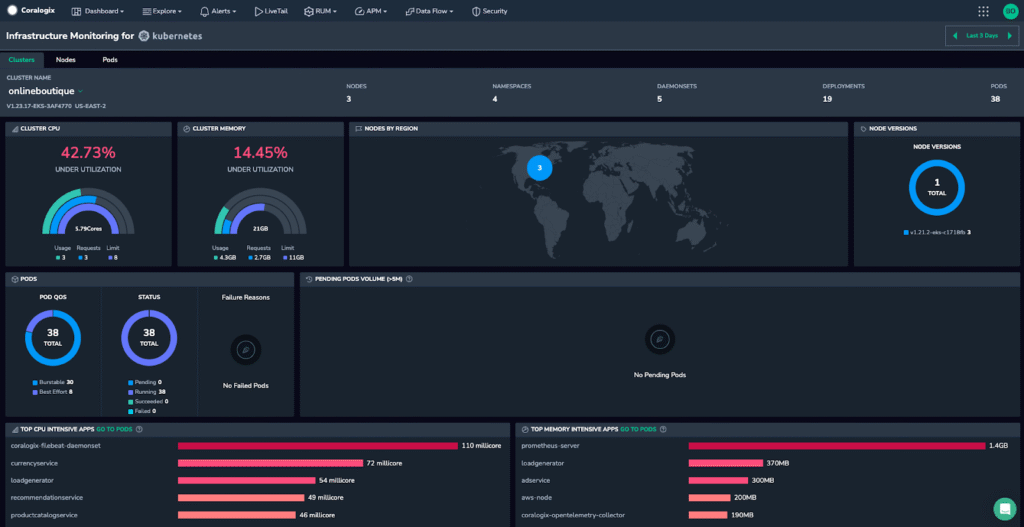The height and width of the screenshot is (527, 1024).
Task: Select the coralogix-filebeat-daemonset row
Action: tap(257, 446)
